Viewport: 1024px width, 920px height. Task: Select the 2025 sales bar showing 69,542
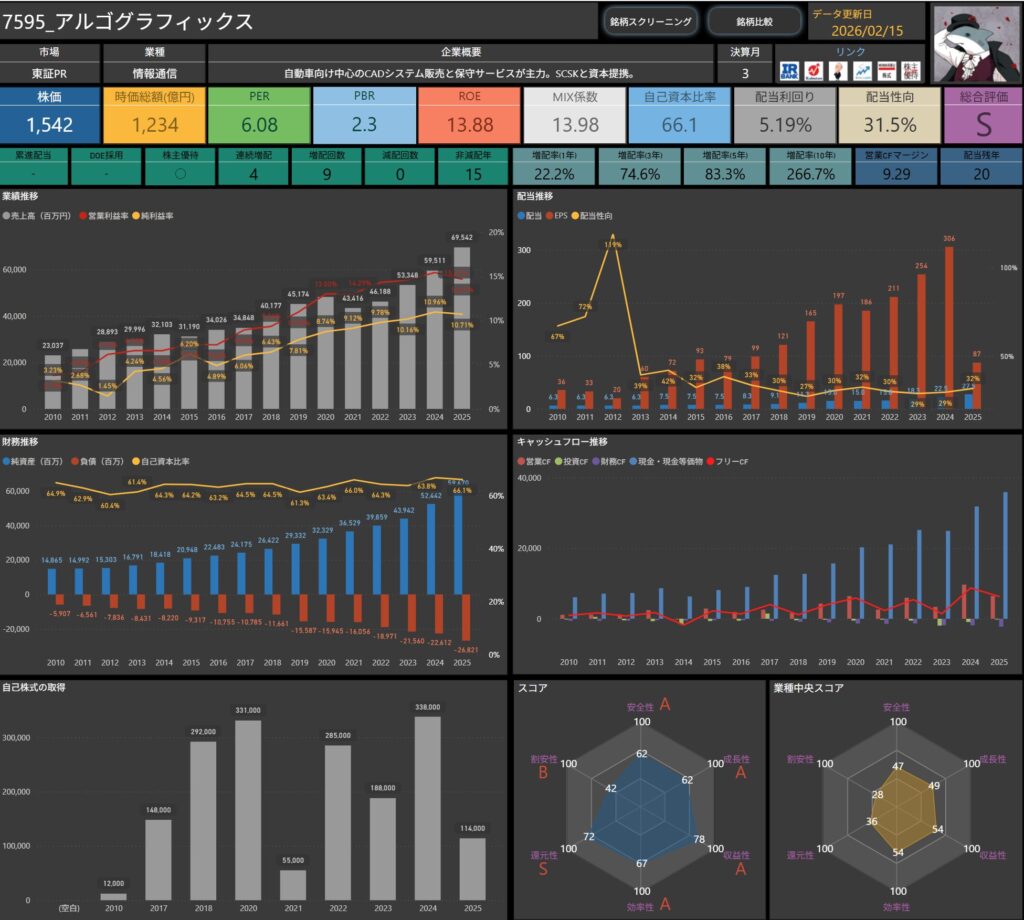click(461, 330)
